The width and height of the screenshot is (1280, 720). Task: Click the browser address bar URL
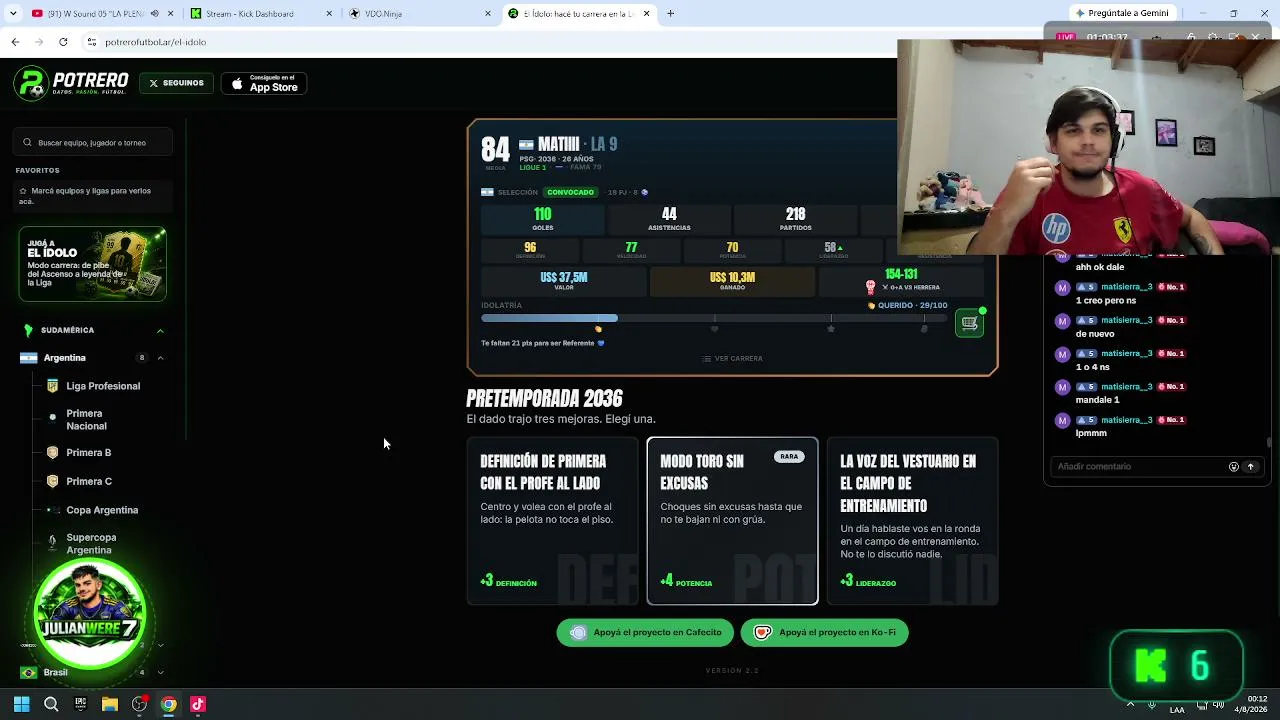pyautogui.click(x=156, y=42)
